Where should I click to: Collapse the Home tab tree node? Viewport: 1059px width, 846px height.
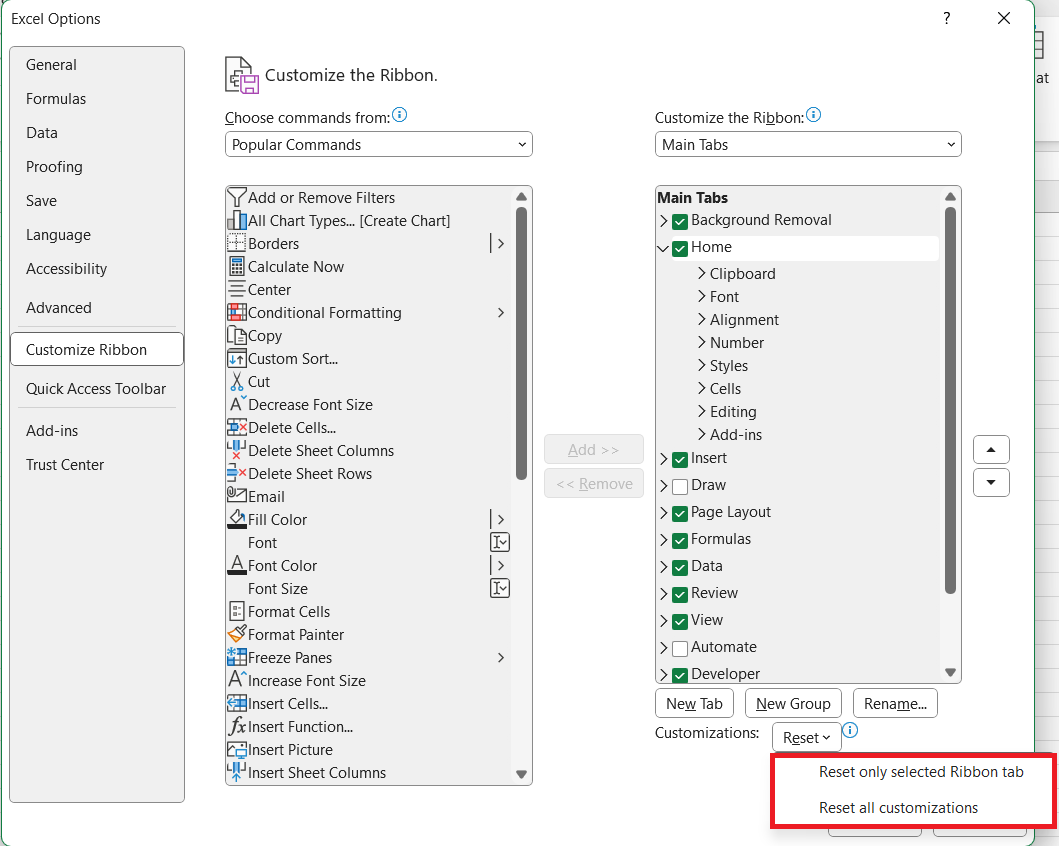point(663,248)
